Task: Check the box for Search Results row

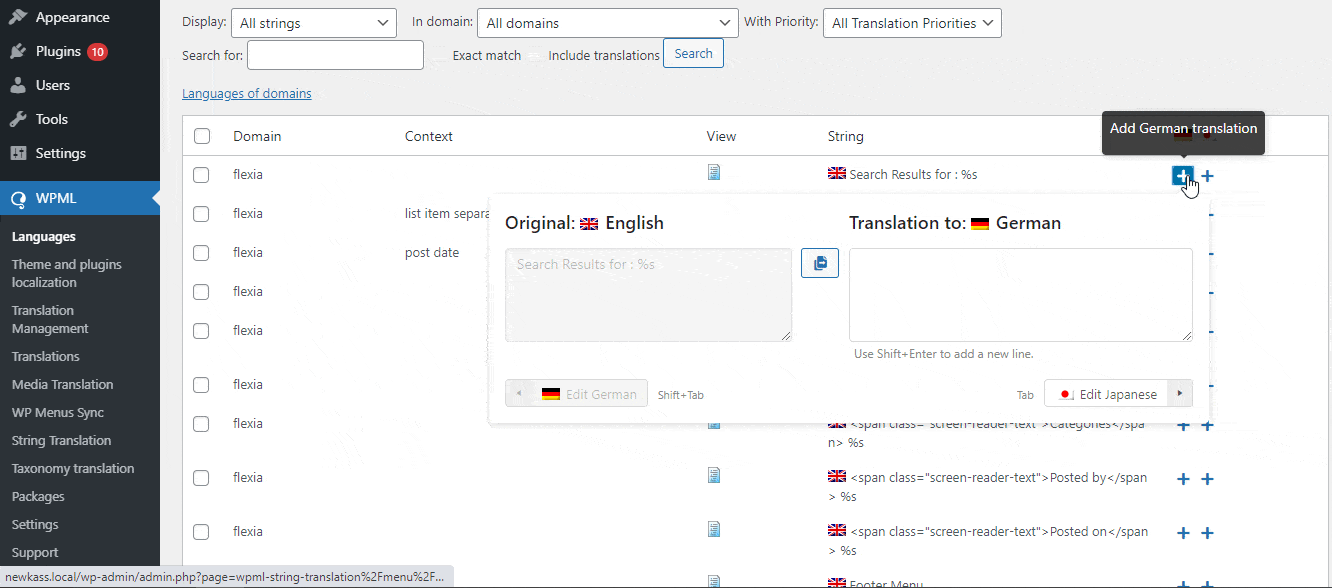Action: tap(201, 175)
